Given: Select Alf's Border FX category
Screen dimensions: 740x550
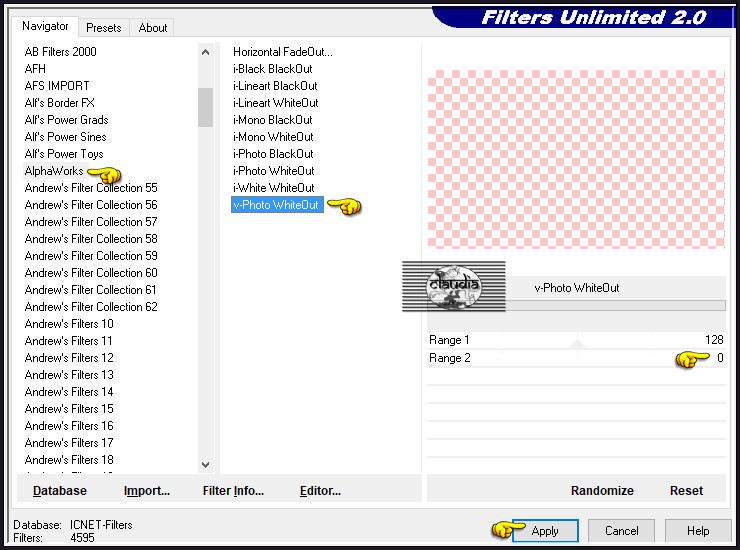Looking at the screenshot, I should point(59,103).
